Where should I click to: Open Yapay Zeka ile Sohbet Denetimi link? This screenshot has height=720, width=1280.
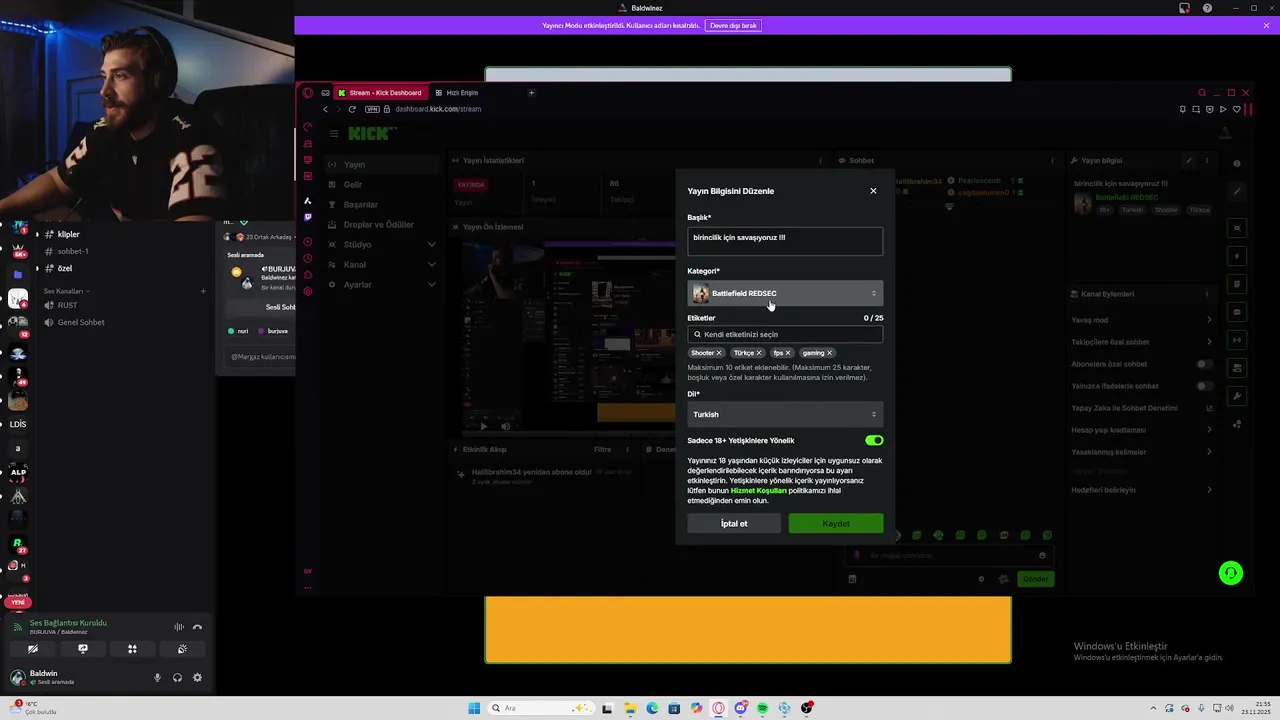point(1140,408)
